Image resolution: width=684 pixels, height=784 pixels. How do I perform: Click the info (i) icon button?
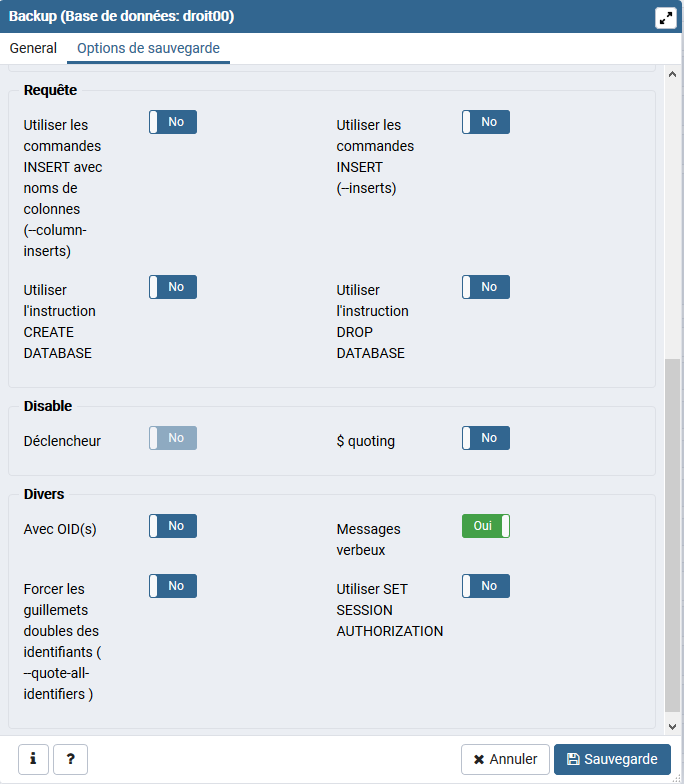(x=33, y=759)
